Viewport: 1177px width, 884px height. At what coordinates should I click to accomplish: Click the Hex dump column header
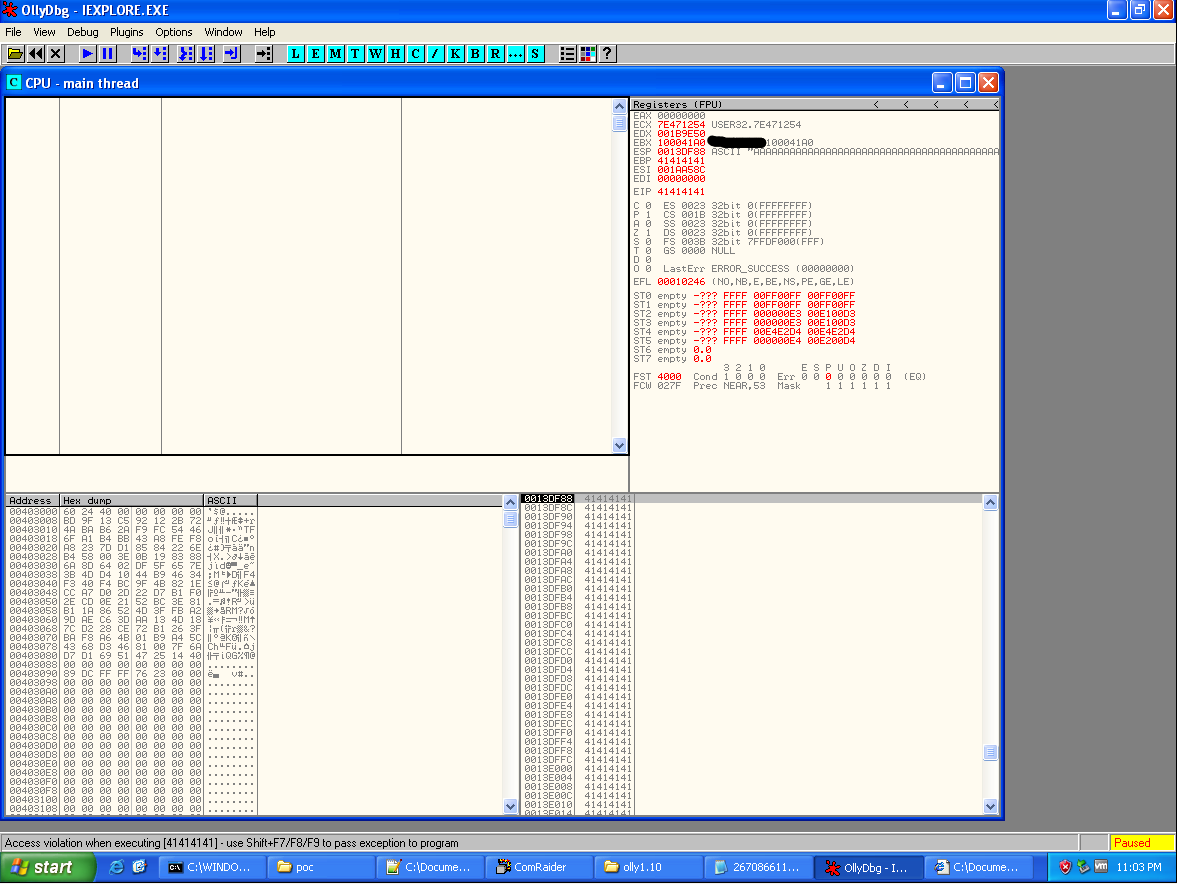pos(131,501)
